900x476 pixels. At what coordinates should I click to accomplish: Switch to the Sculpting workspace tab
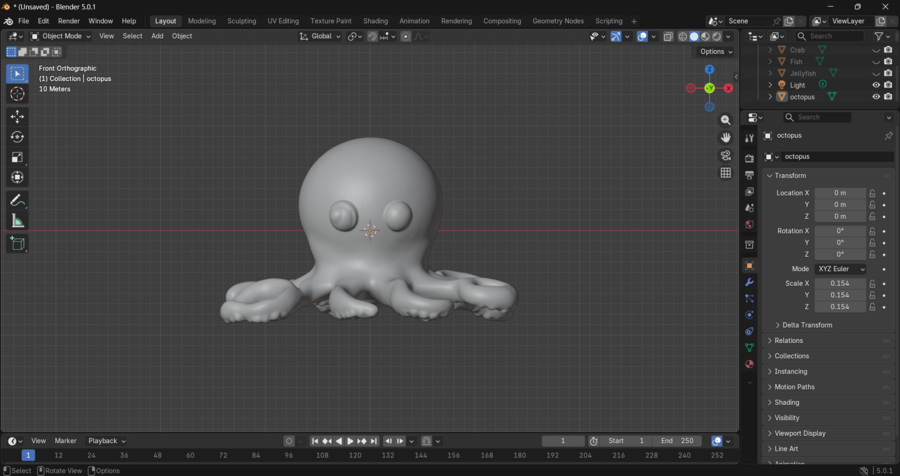tap(241, 21)
